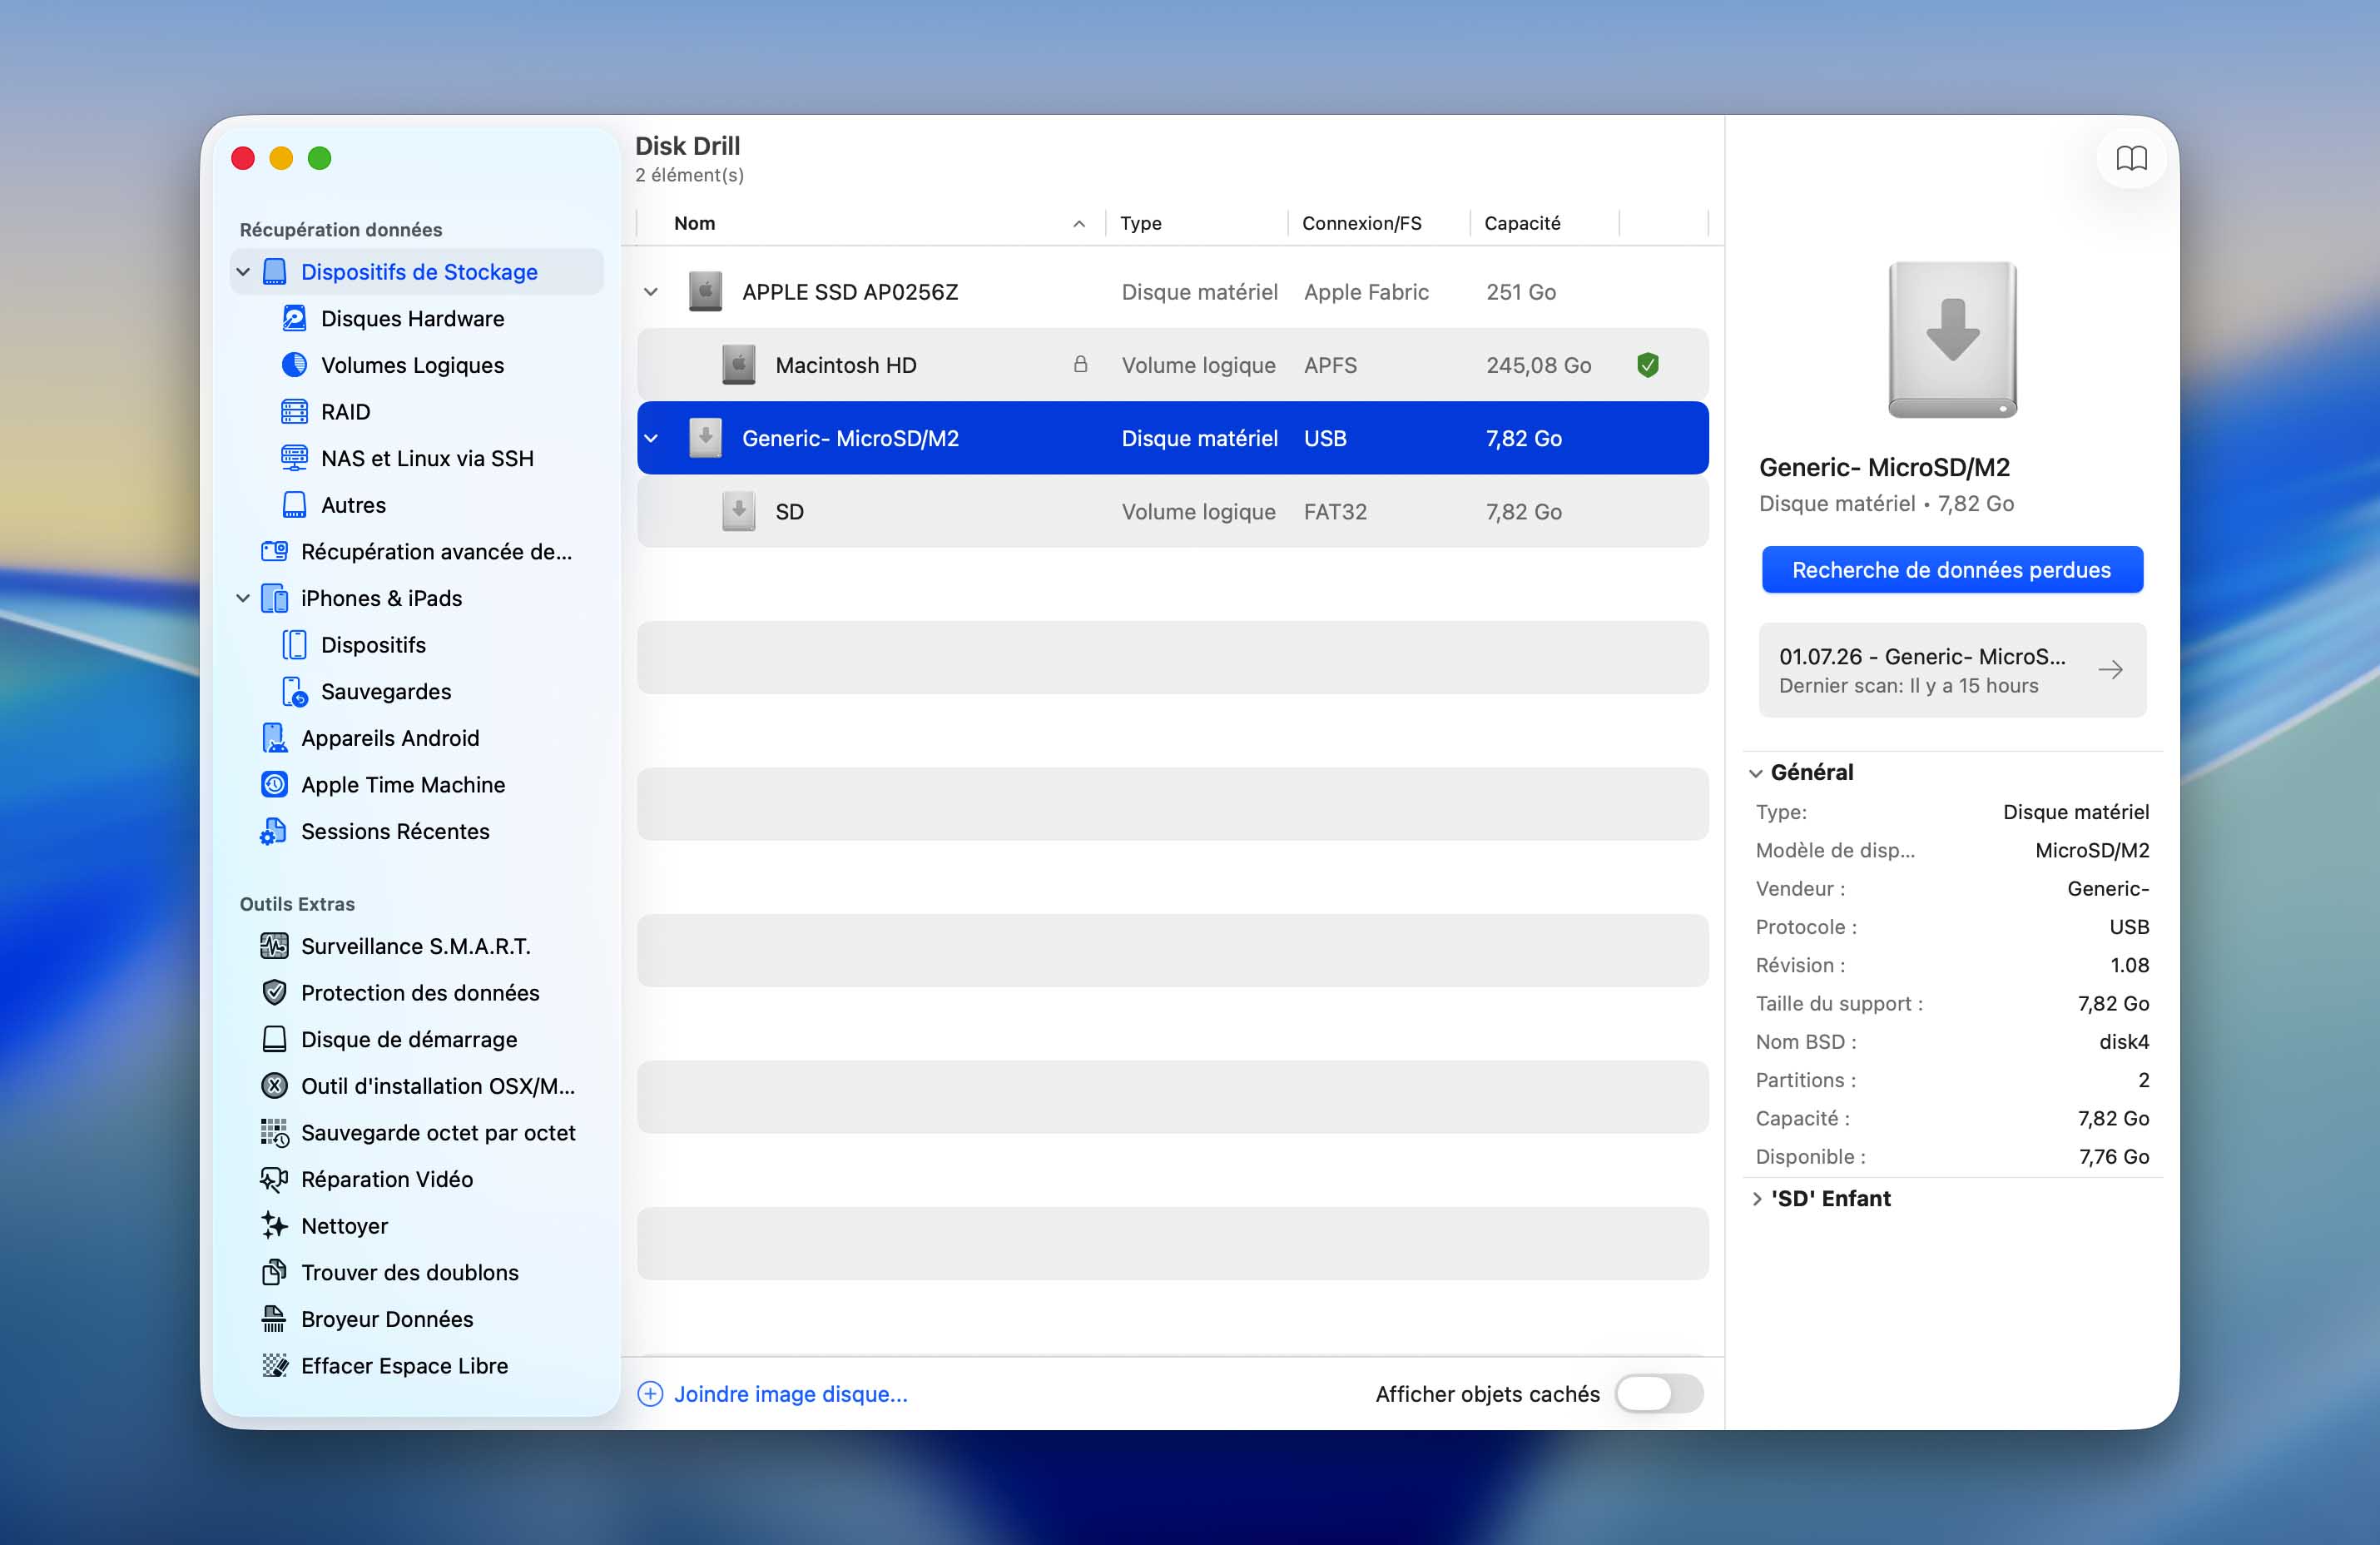Screen dimensions: 2380x1545
Task: Collapse the Général section
Action: [1755, 773]
